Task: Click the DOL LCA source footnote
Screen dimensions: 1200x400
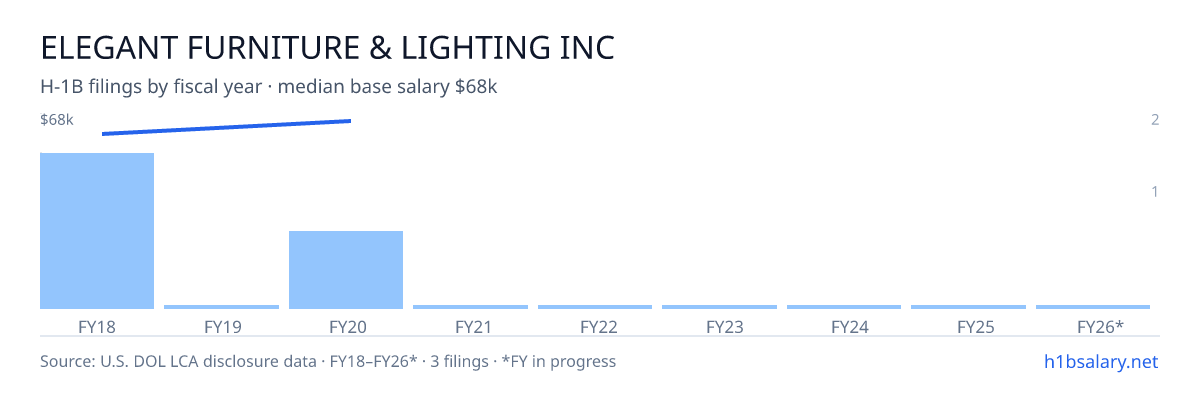Action: (x=328, y=361)
